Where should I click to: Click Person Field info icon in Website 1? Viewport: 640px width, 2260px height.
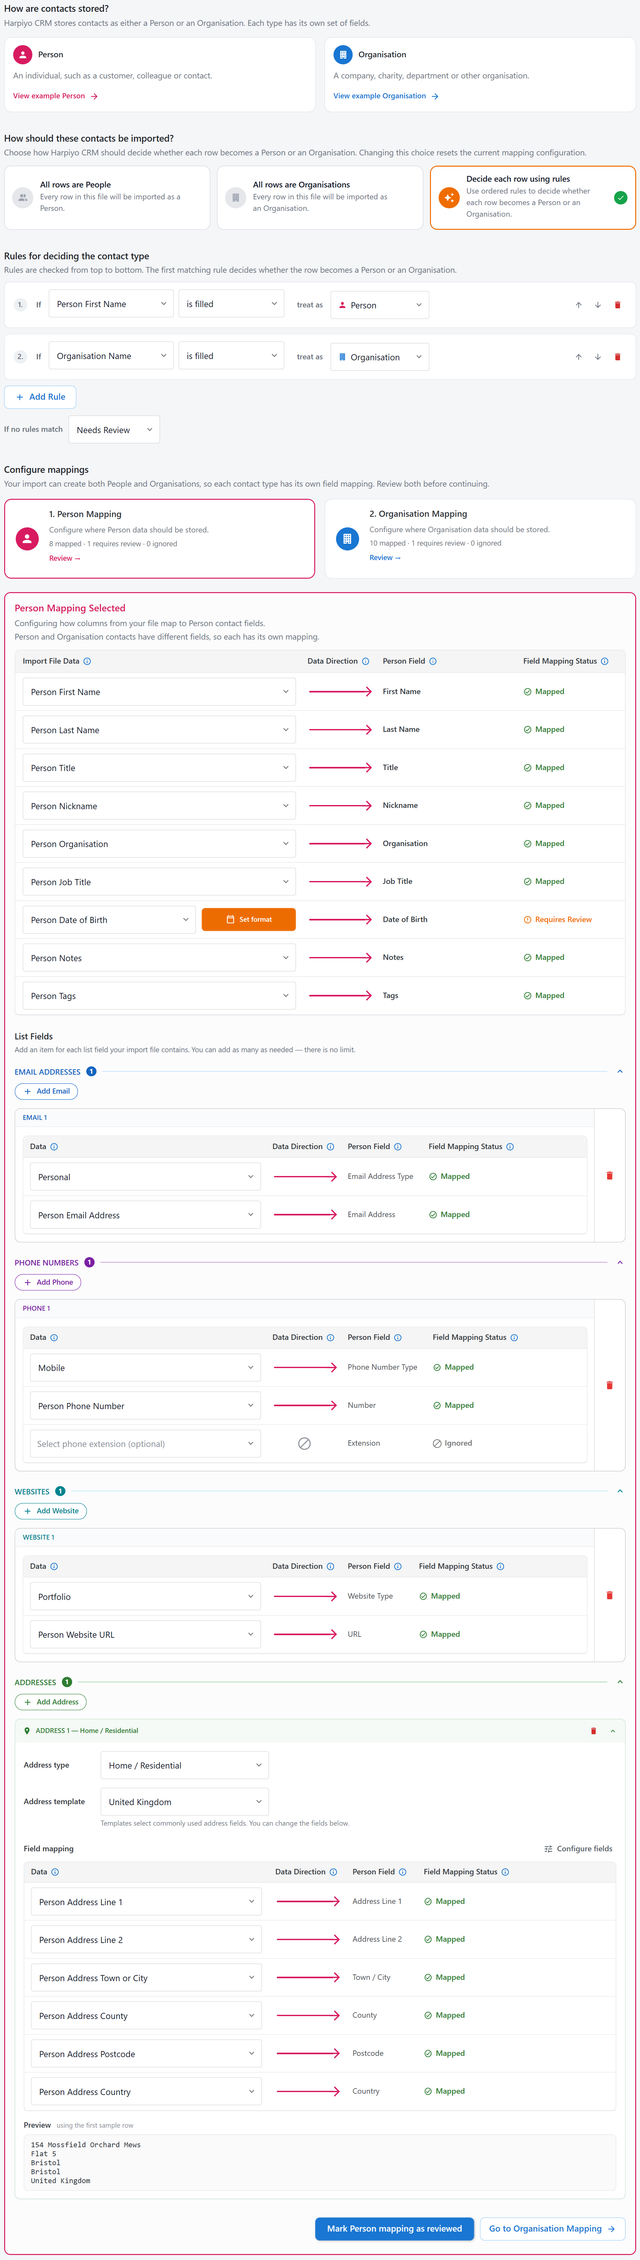pyautogui.click(x=398, y=1567)
